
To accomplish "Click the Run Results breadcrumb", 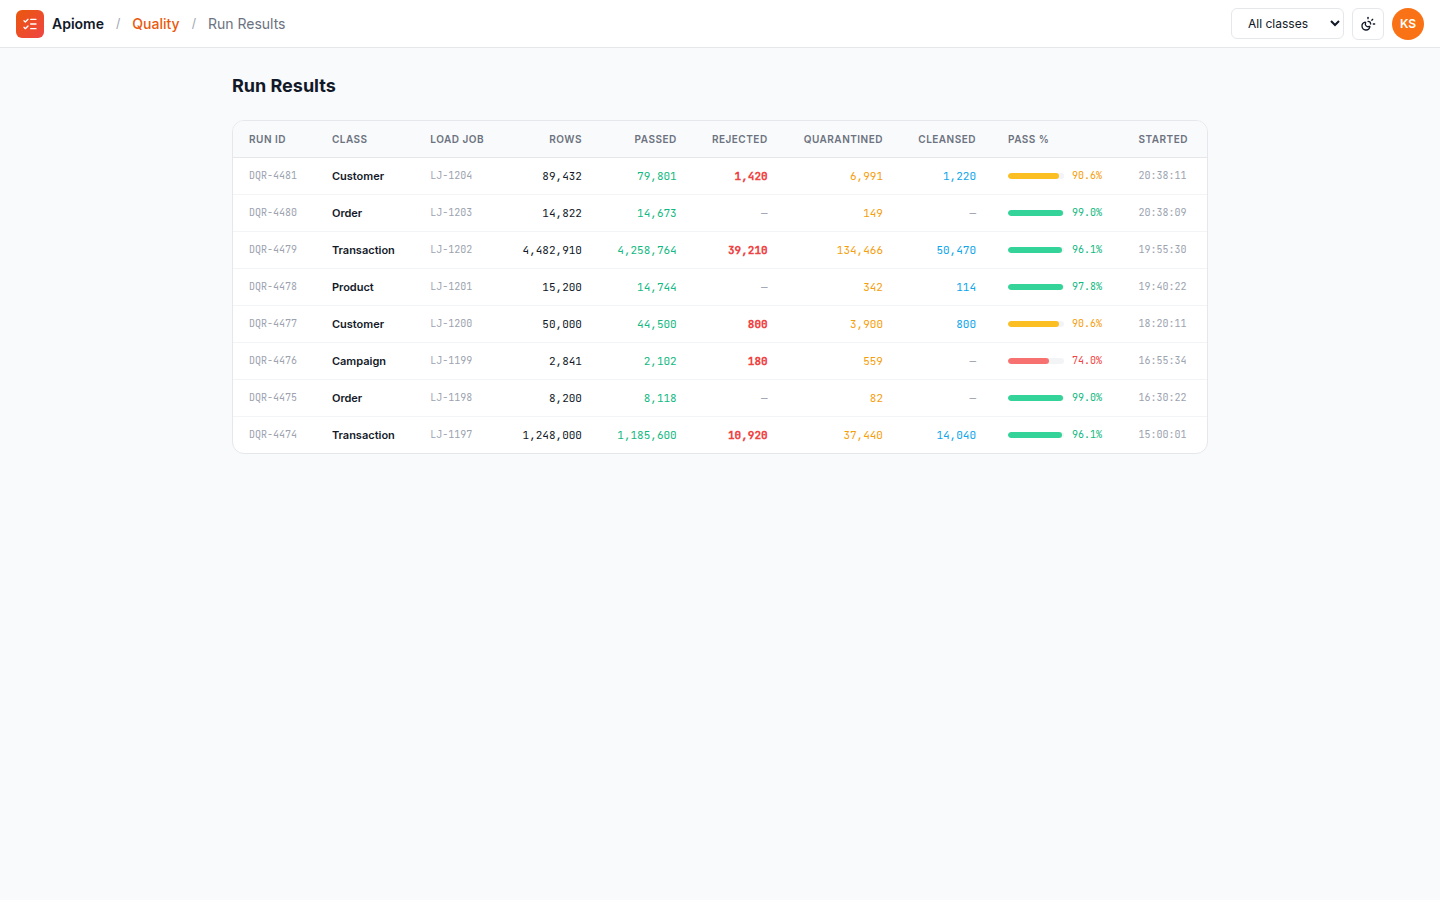I will coord(246,24).
